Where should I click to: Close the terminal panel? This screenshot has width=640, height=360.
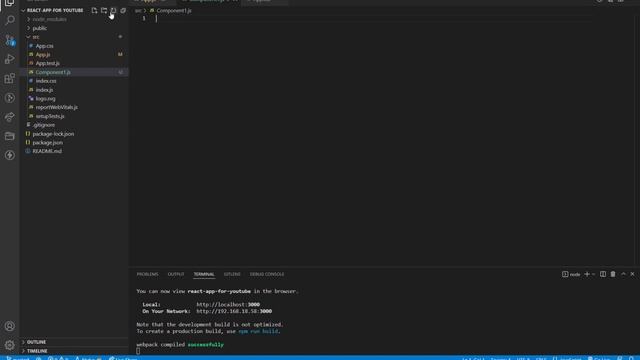(x=632, y=274)
